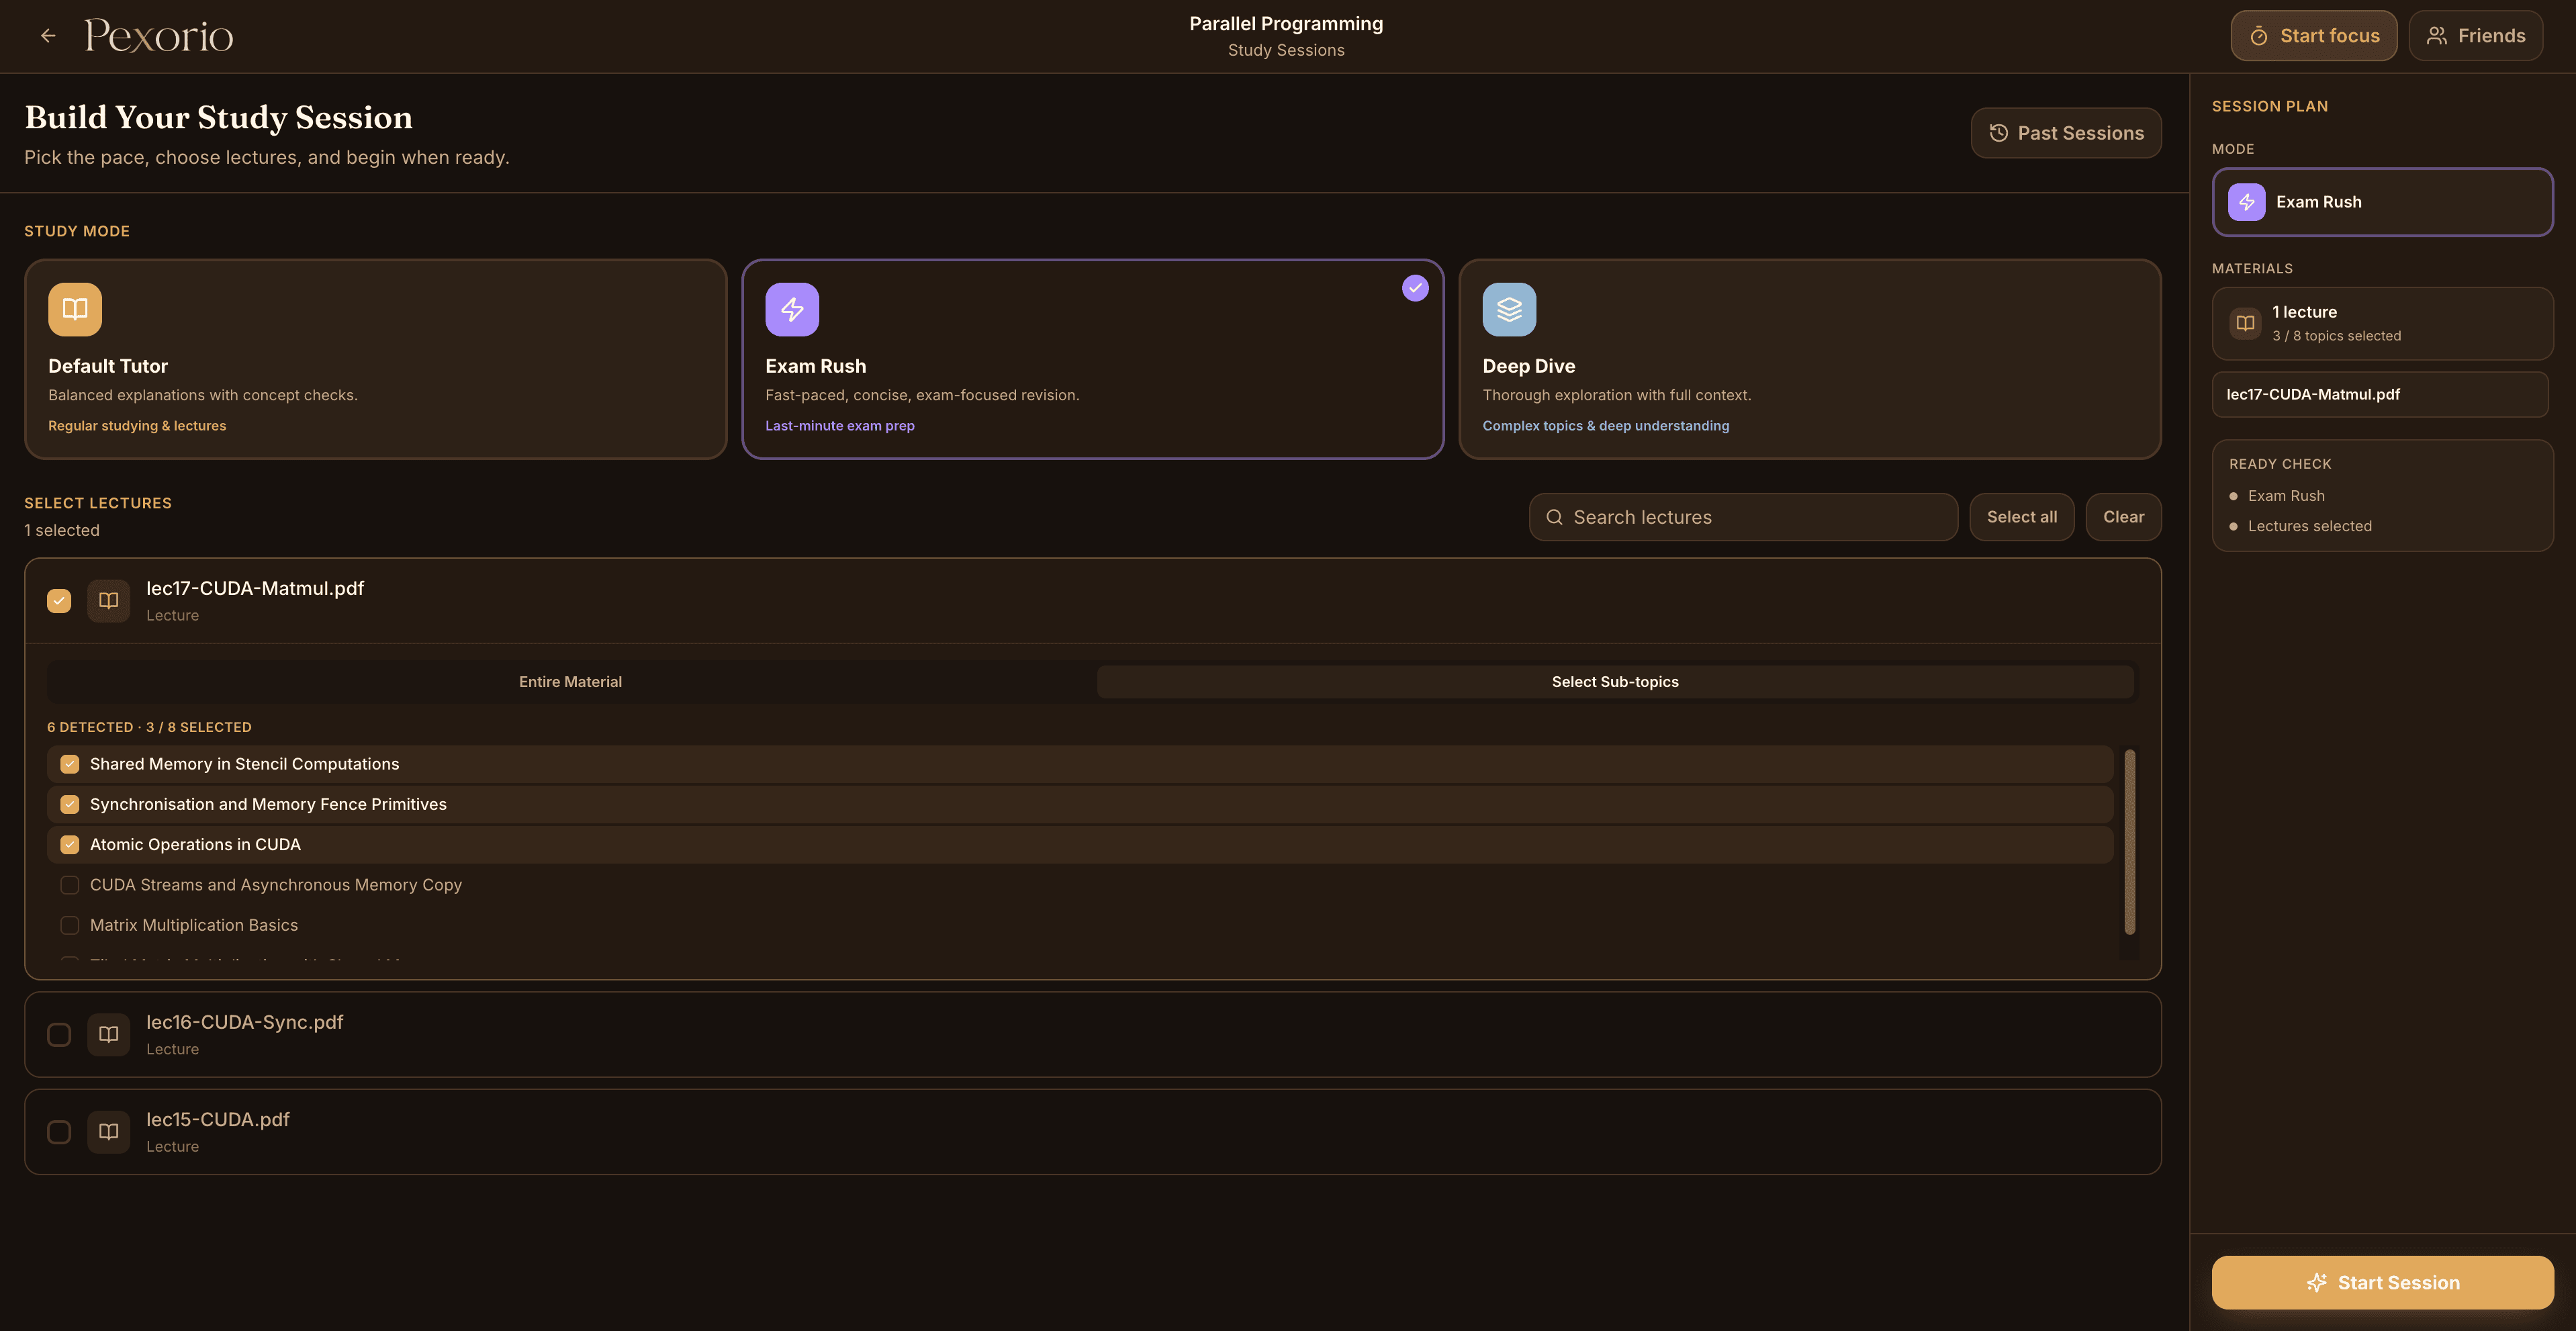Check the lec15-CUDA.pdf lecture checkbox
Viewport: 2576px width, 1331px height.
pyautogui.click(x=59, y=1132)
